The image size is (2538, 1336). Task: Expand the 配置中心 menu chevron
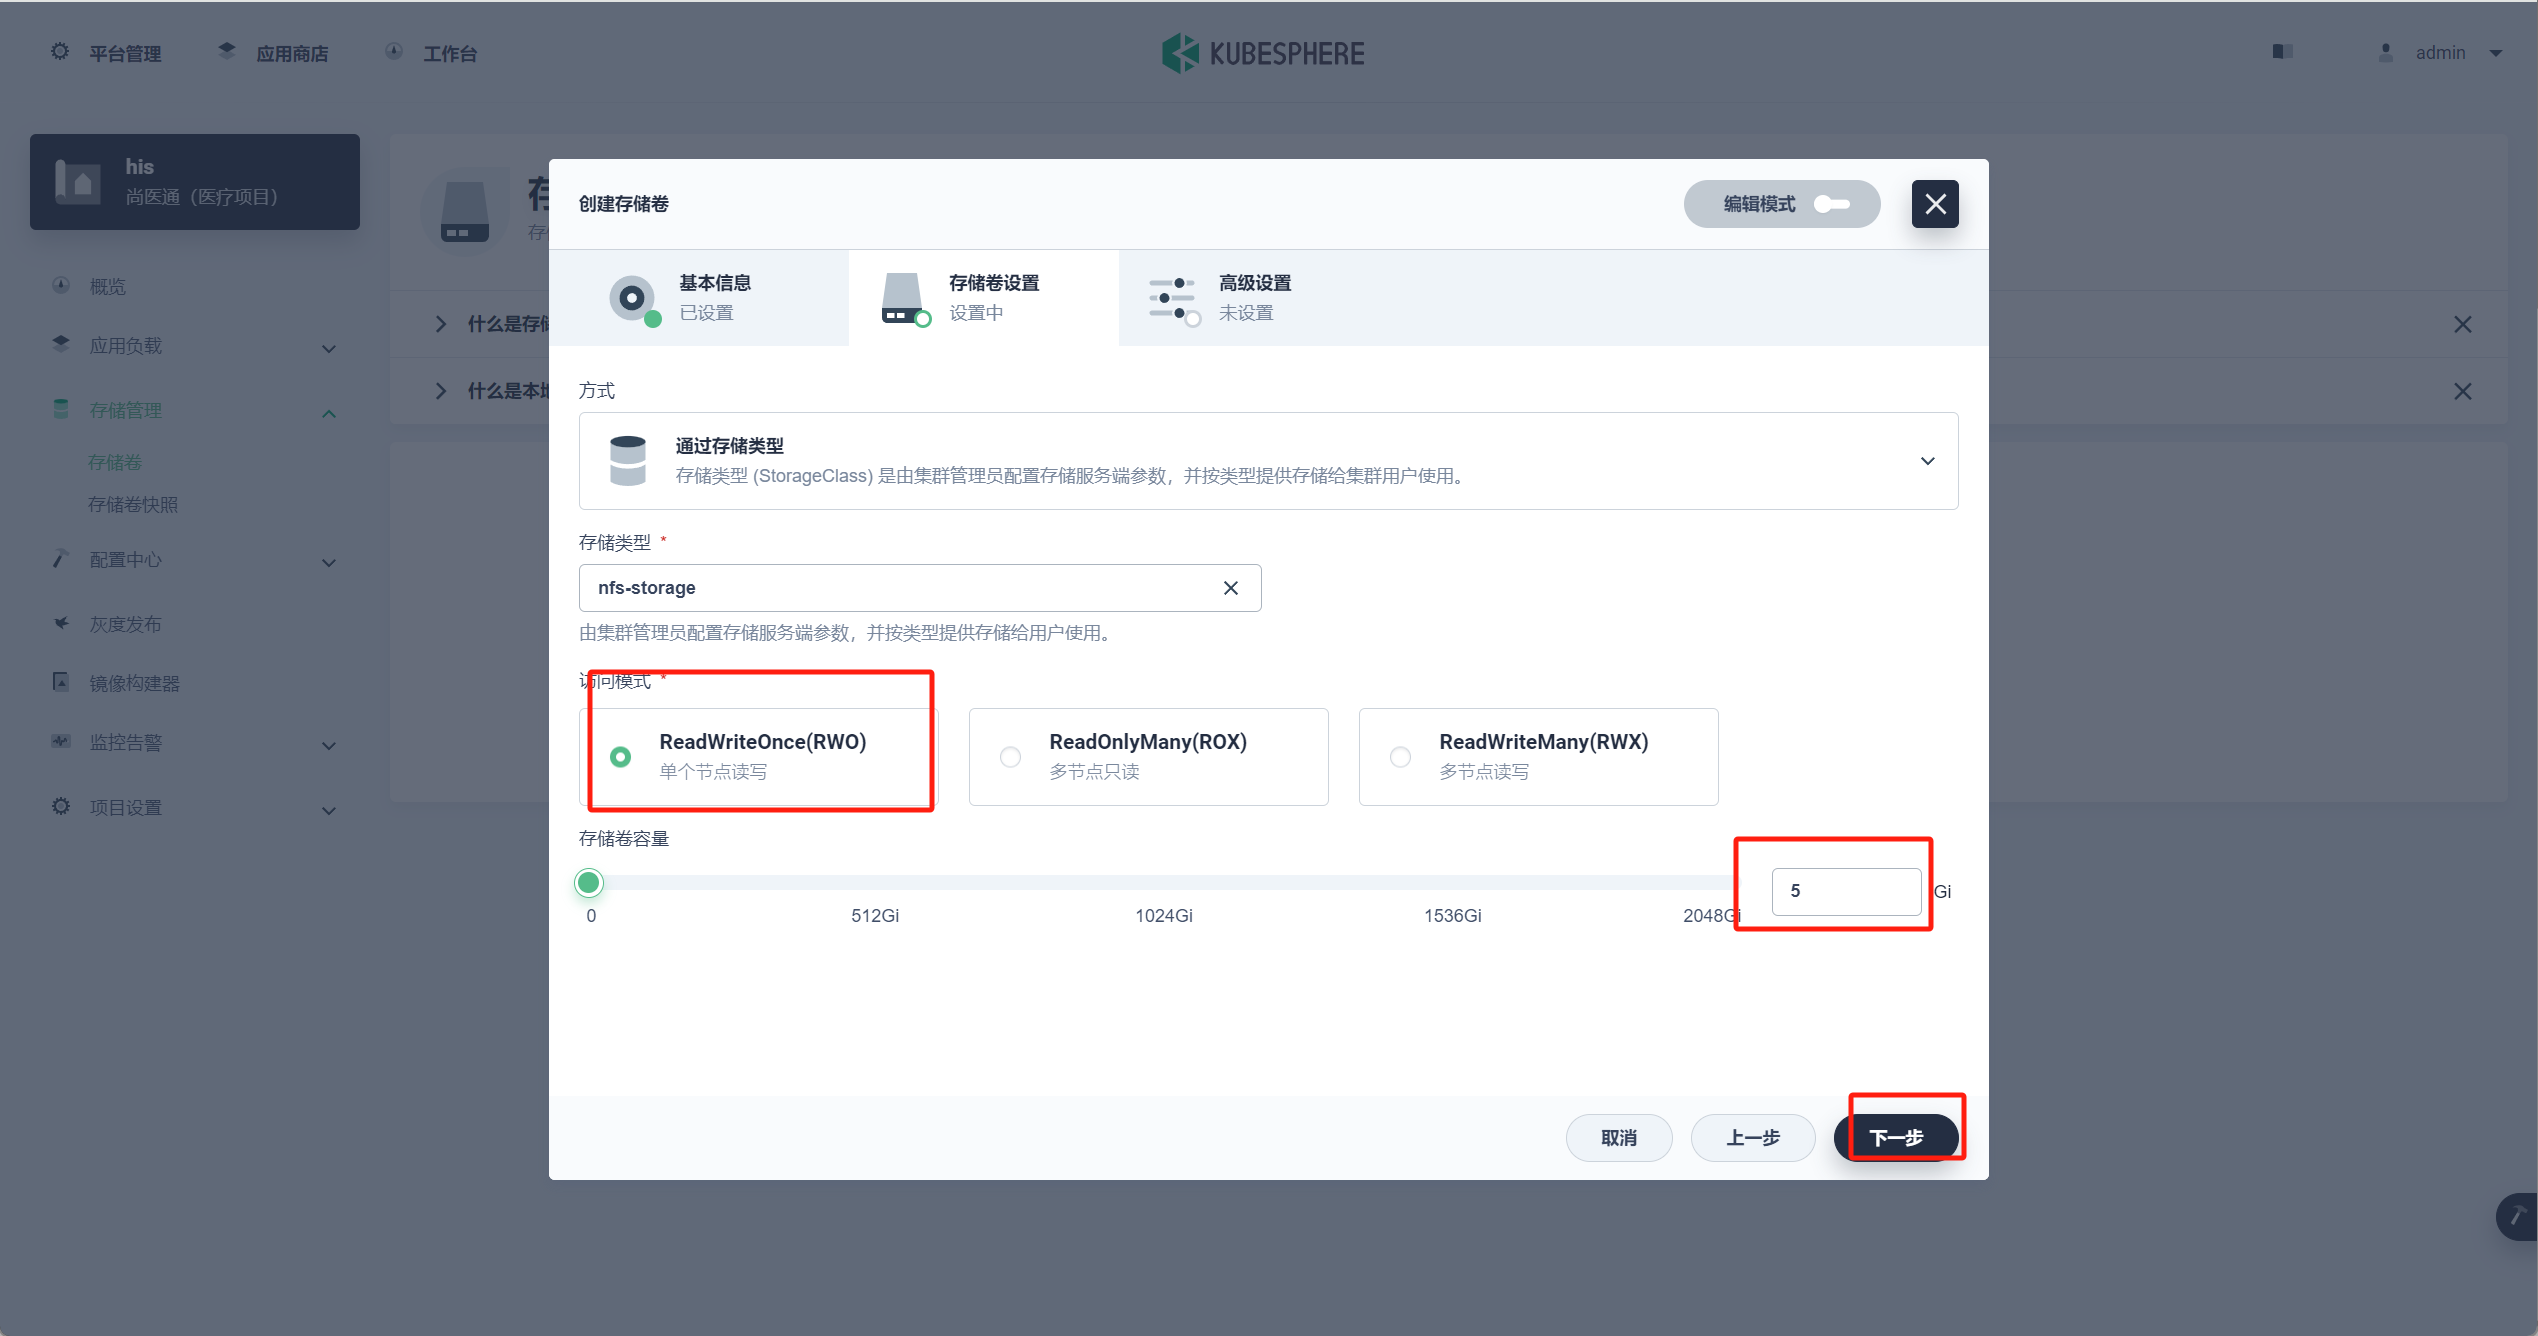tap(329, 563)
